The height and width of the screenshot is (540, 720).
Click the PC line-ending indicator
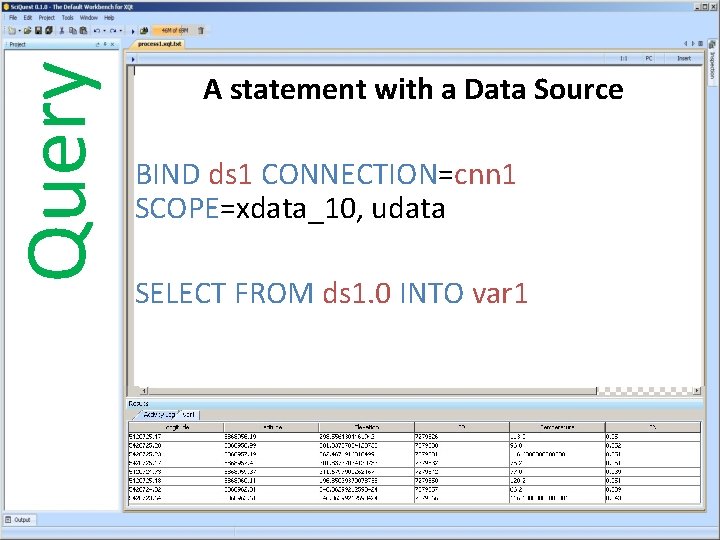pos(648,58)
